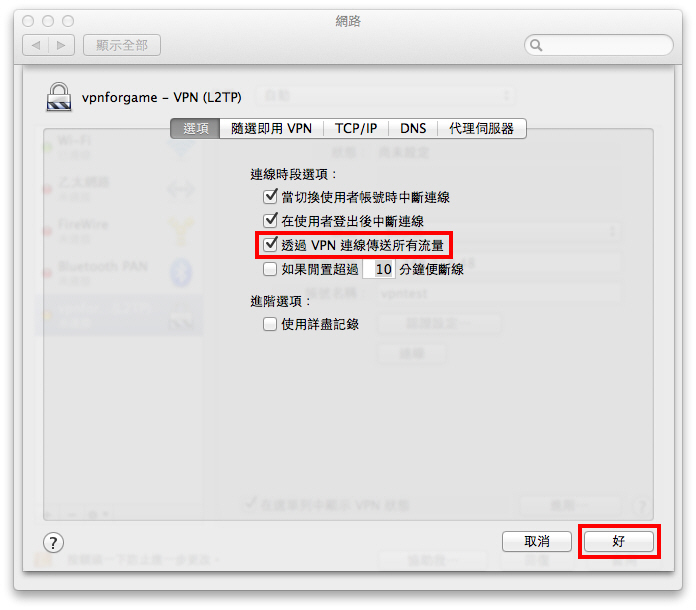Open the DNS tab
This screenshot has width=696, height=610.
coord(413,128)
